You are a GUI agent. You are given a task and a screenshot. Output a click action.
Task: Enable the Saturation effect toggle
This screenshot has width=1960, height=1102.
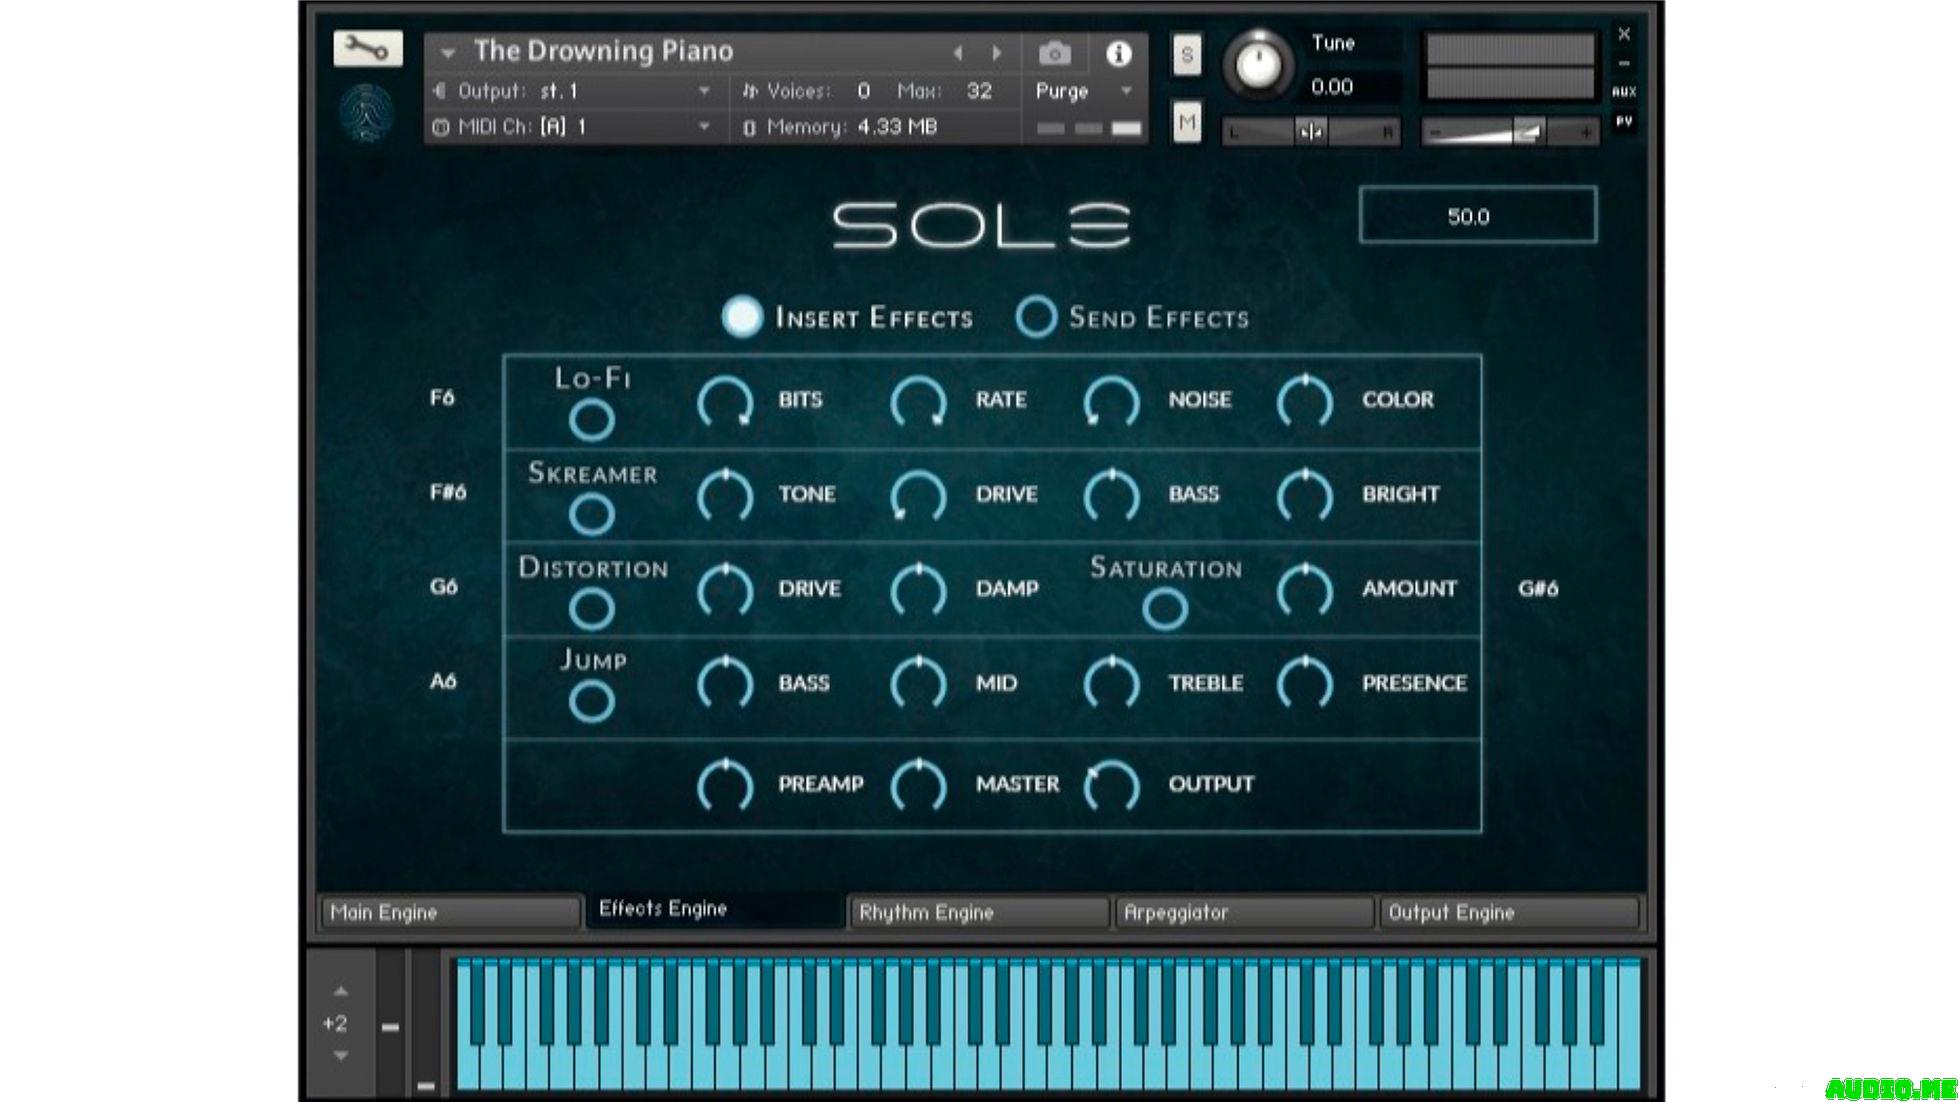tap(1164, 609)
